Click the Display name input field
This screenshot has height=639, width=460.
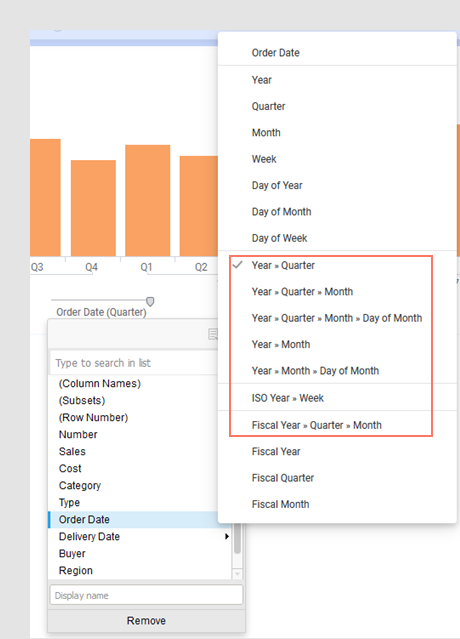(146, 595)
